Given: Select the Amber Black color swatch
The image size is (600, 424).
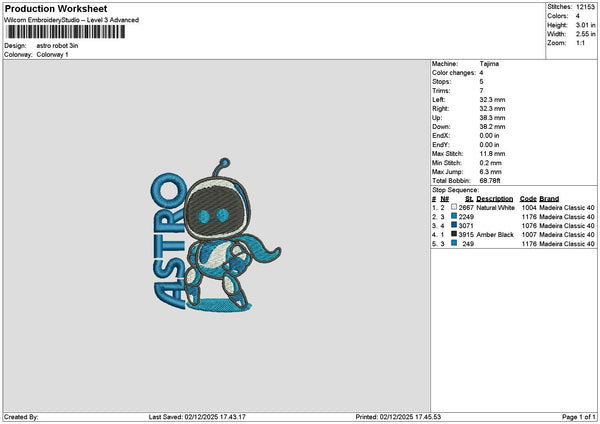Looking at the screenshot, I should coord(454,234).
